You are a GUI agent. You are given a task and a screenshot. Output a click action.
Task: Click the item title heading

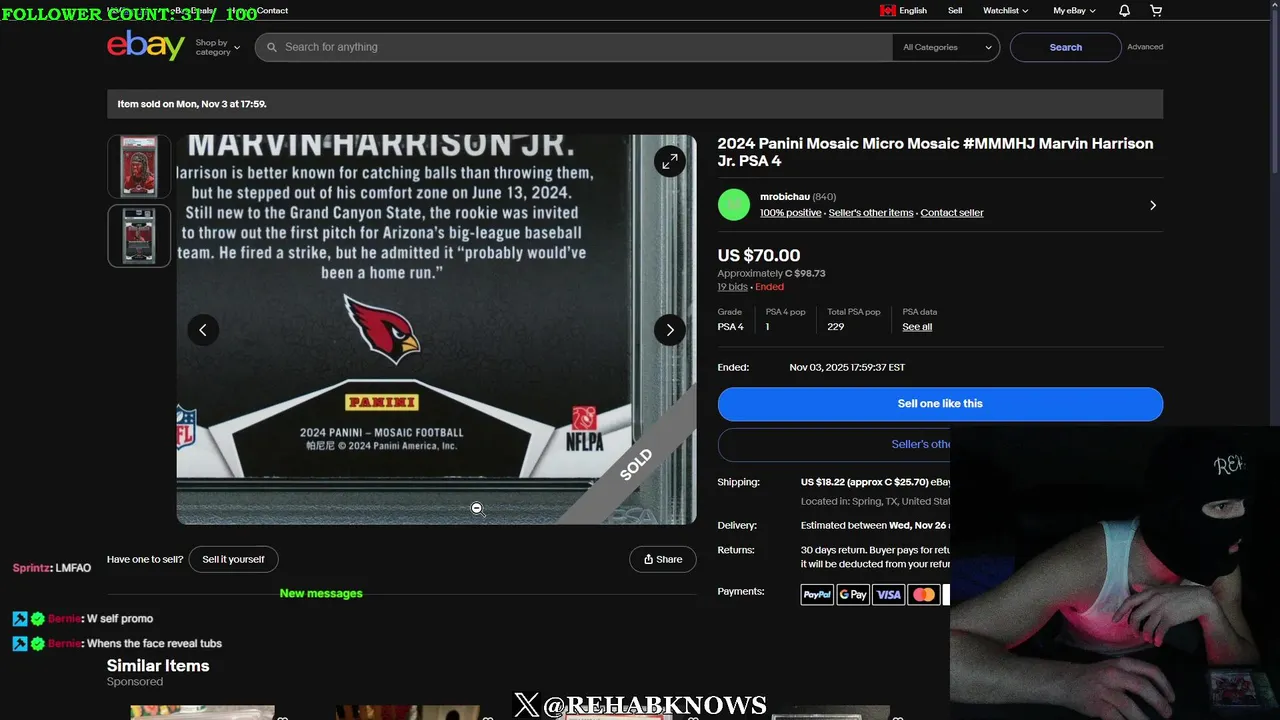tap(935, 152)
